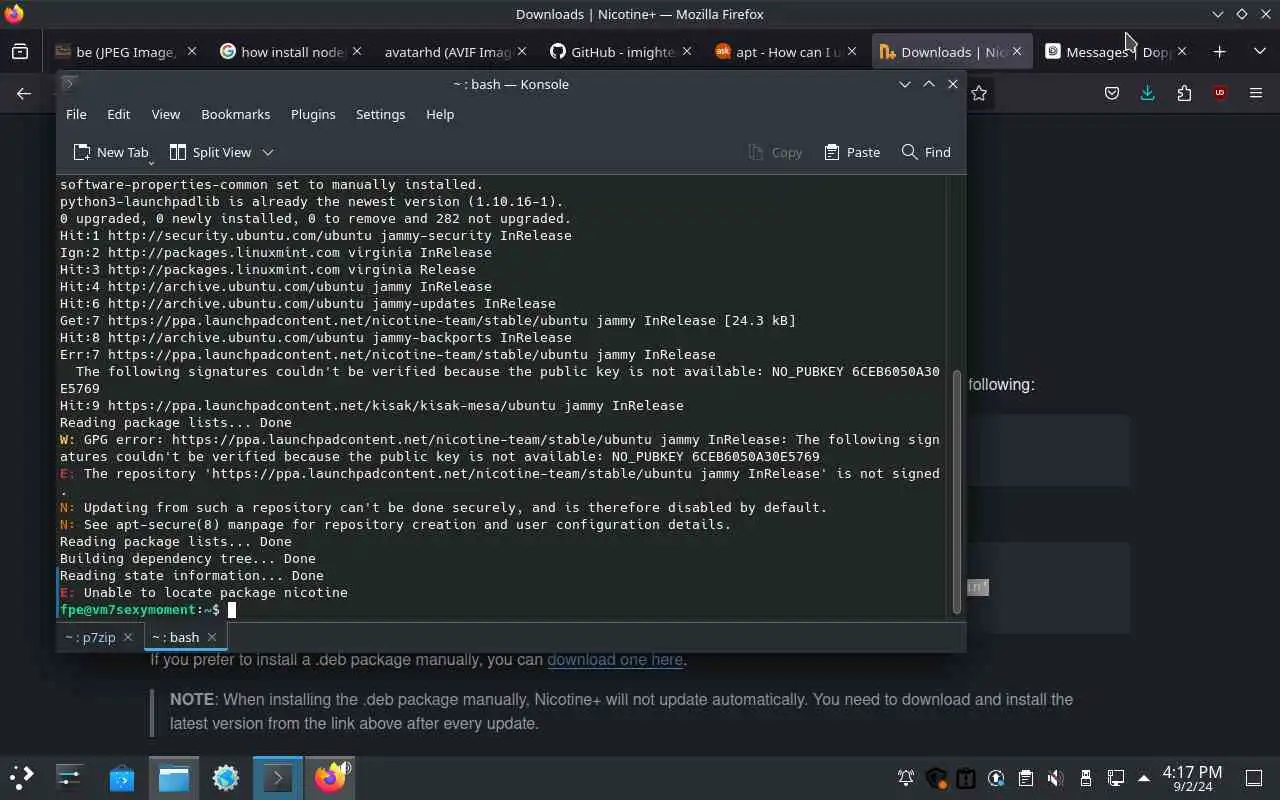Open a new Firefox tab with plus
Image resolution: width=1280 pixels, height=800 pixels.
[x=1219, y=51]
